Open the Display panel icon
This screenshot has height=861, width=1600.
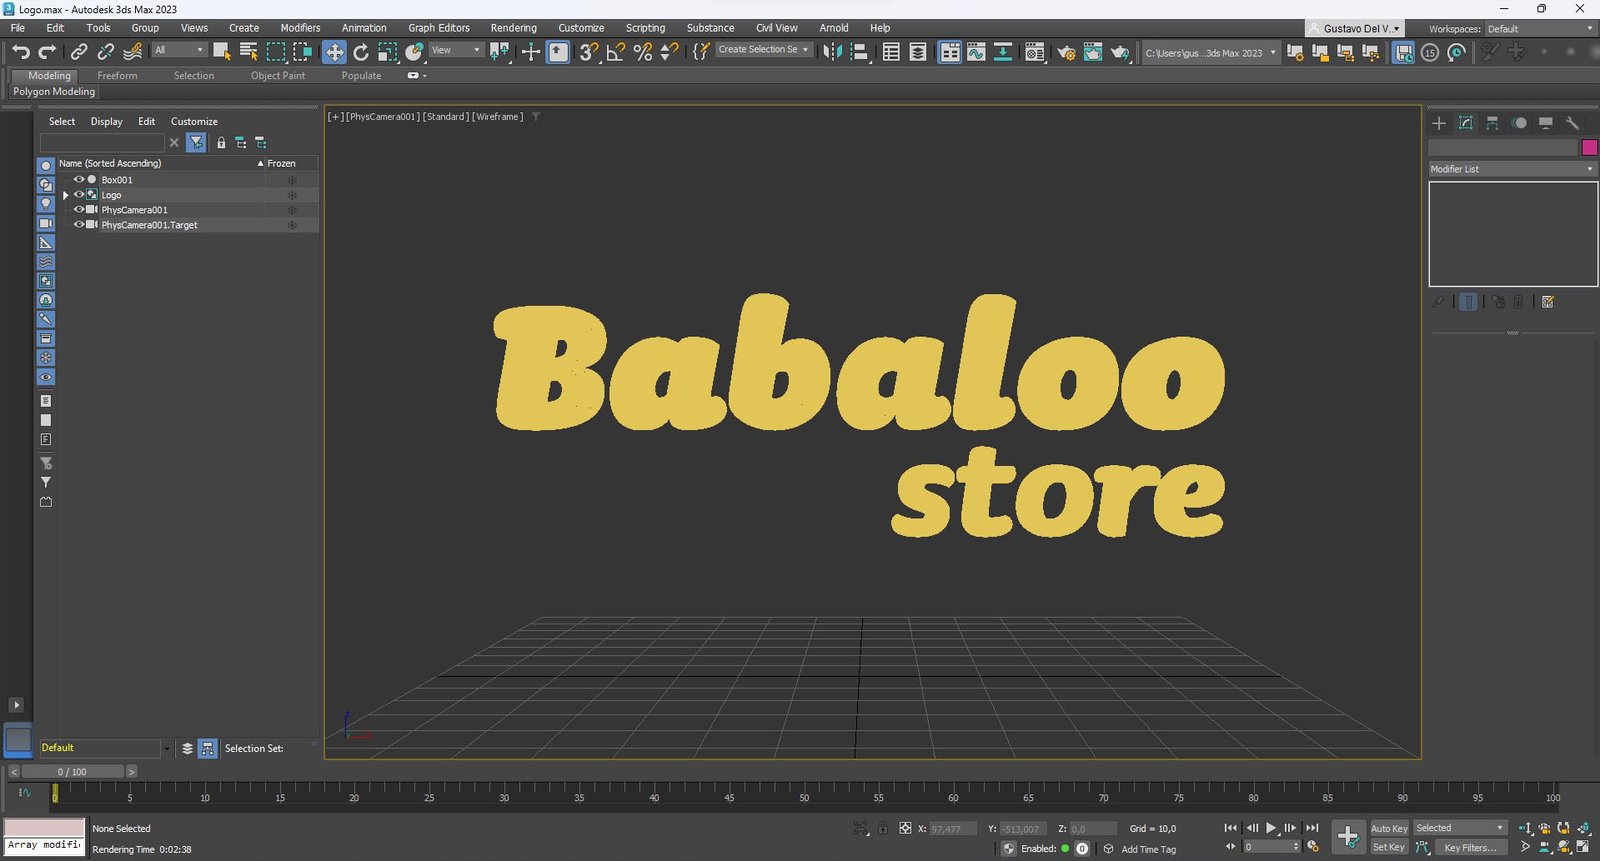[1546, 123]
